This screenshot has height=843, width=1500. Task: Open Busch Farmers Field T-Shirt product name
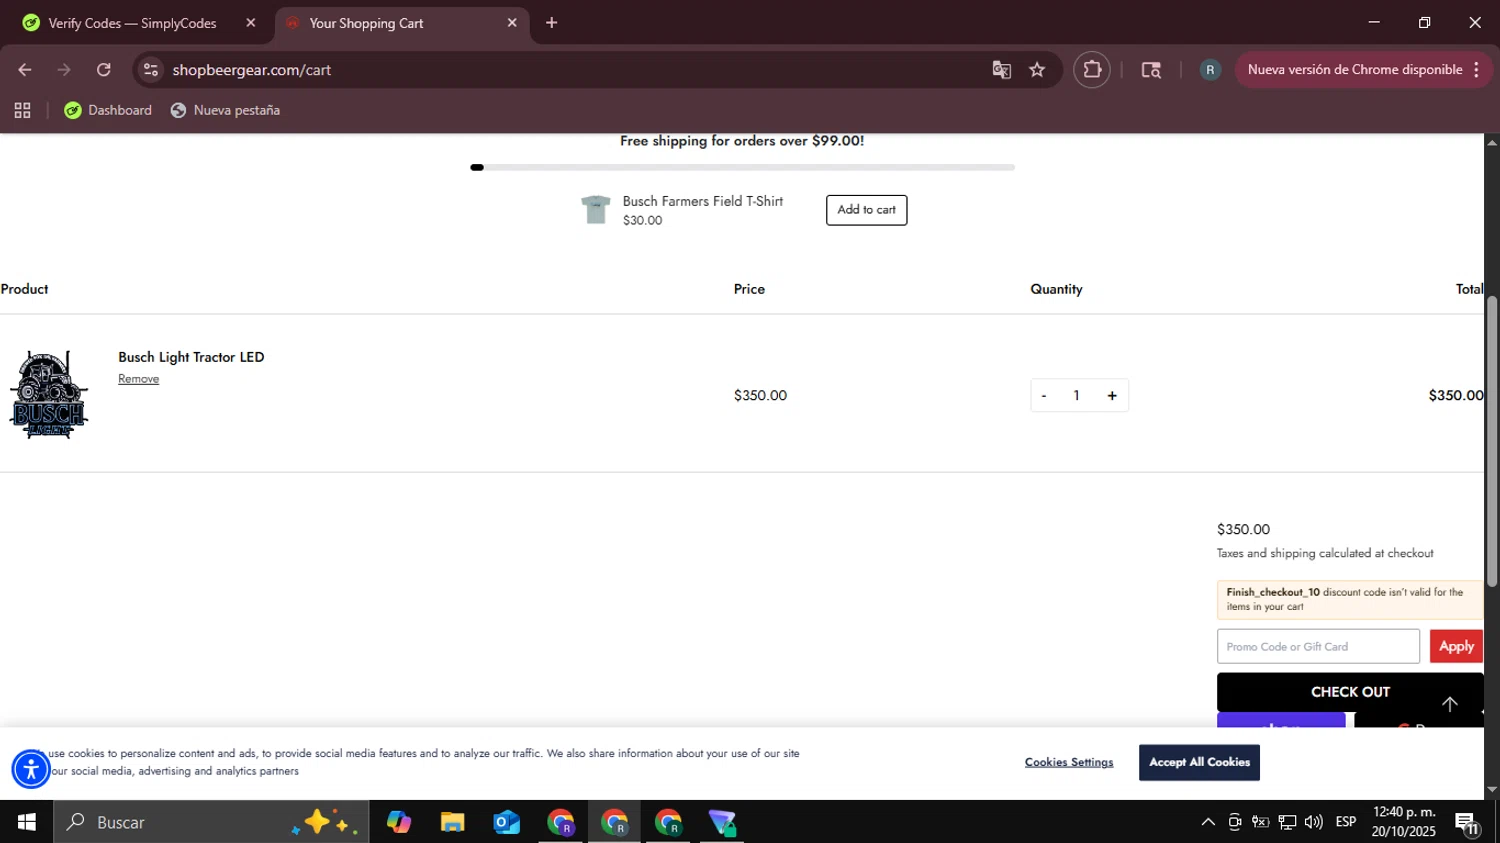coord(703,201)
